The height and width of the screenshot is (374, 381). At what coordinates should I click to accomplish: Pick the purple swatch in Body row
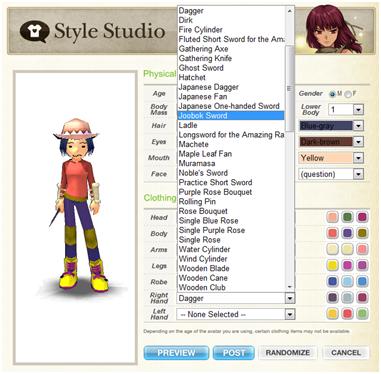click(347, 233)
